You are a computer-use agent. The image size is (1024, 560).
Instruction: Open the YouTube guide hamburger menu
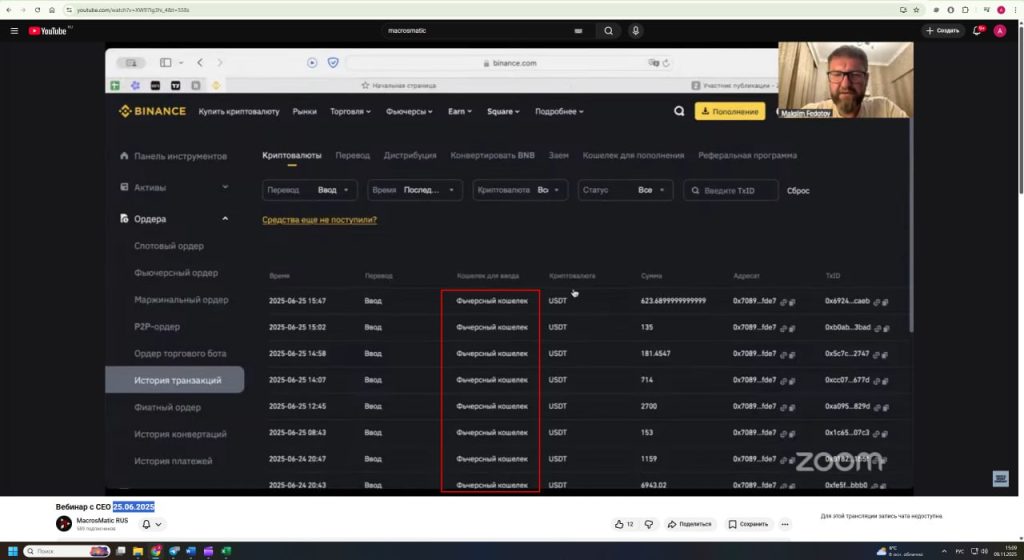click(14, 31)
